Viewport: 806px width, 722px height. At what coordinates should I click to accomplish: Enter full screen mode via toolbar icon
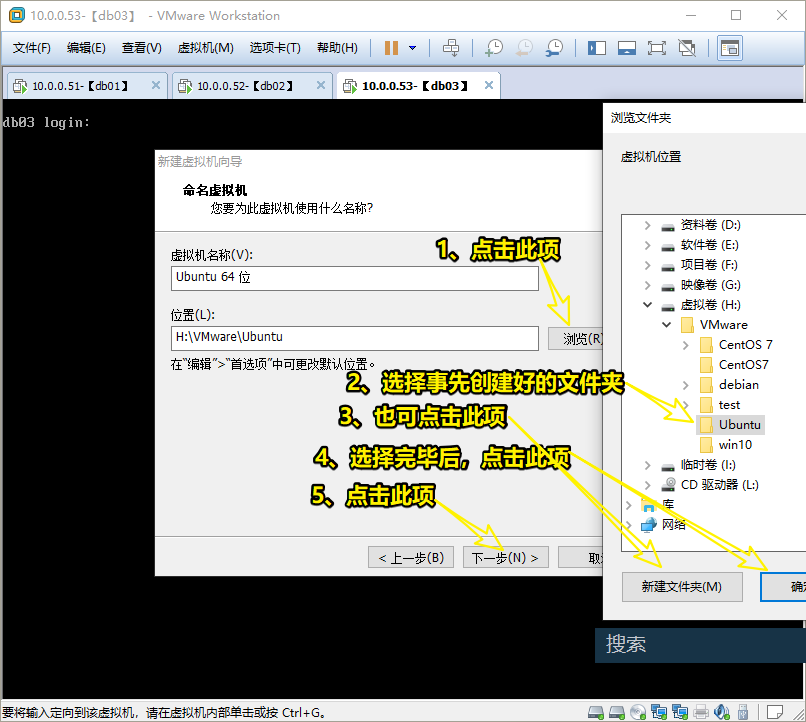[655, 47]
